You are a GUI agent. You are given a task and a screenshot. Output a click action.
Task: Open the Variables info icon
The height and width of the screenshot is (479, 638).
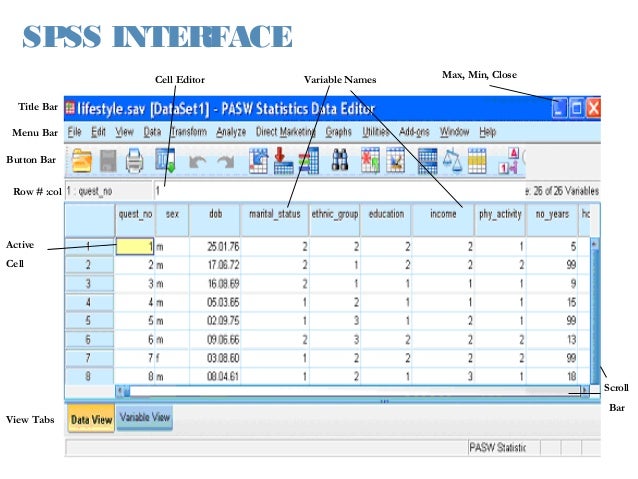click(x=309, y=161)
